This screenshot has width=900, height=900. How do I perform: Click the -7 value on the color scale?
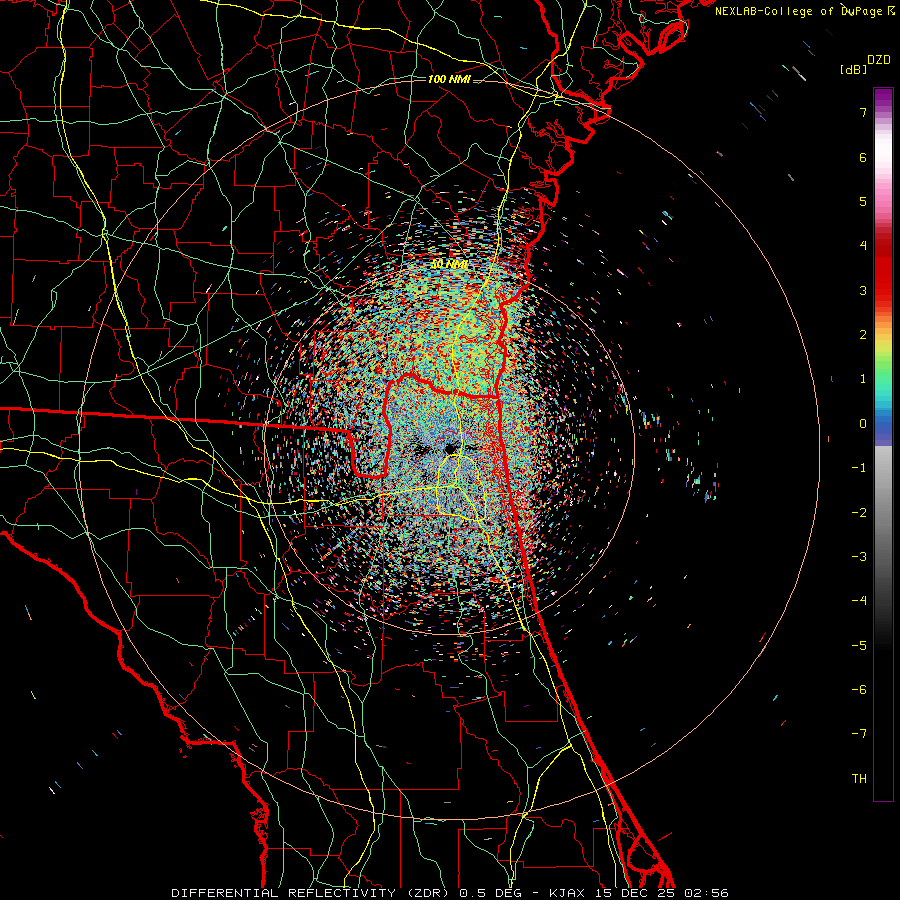pyautogui.click(x=859, y=734)
